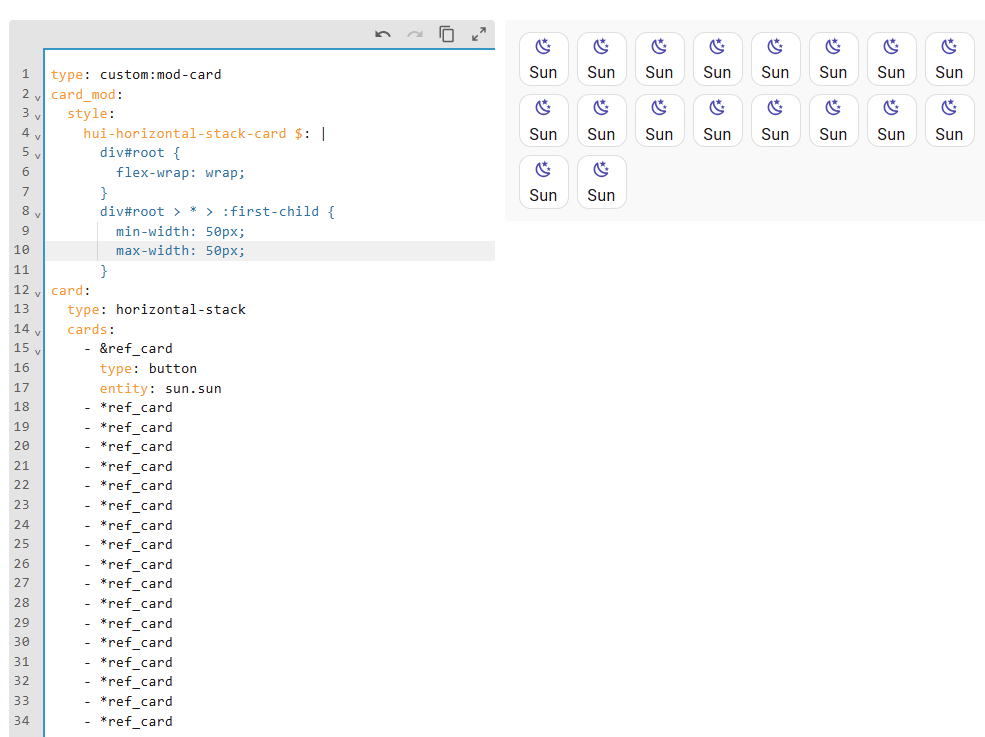985x737 pixels.
Task: Fold the &ref_card entry on line 15
Action: (38, 351)
